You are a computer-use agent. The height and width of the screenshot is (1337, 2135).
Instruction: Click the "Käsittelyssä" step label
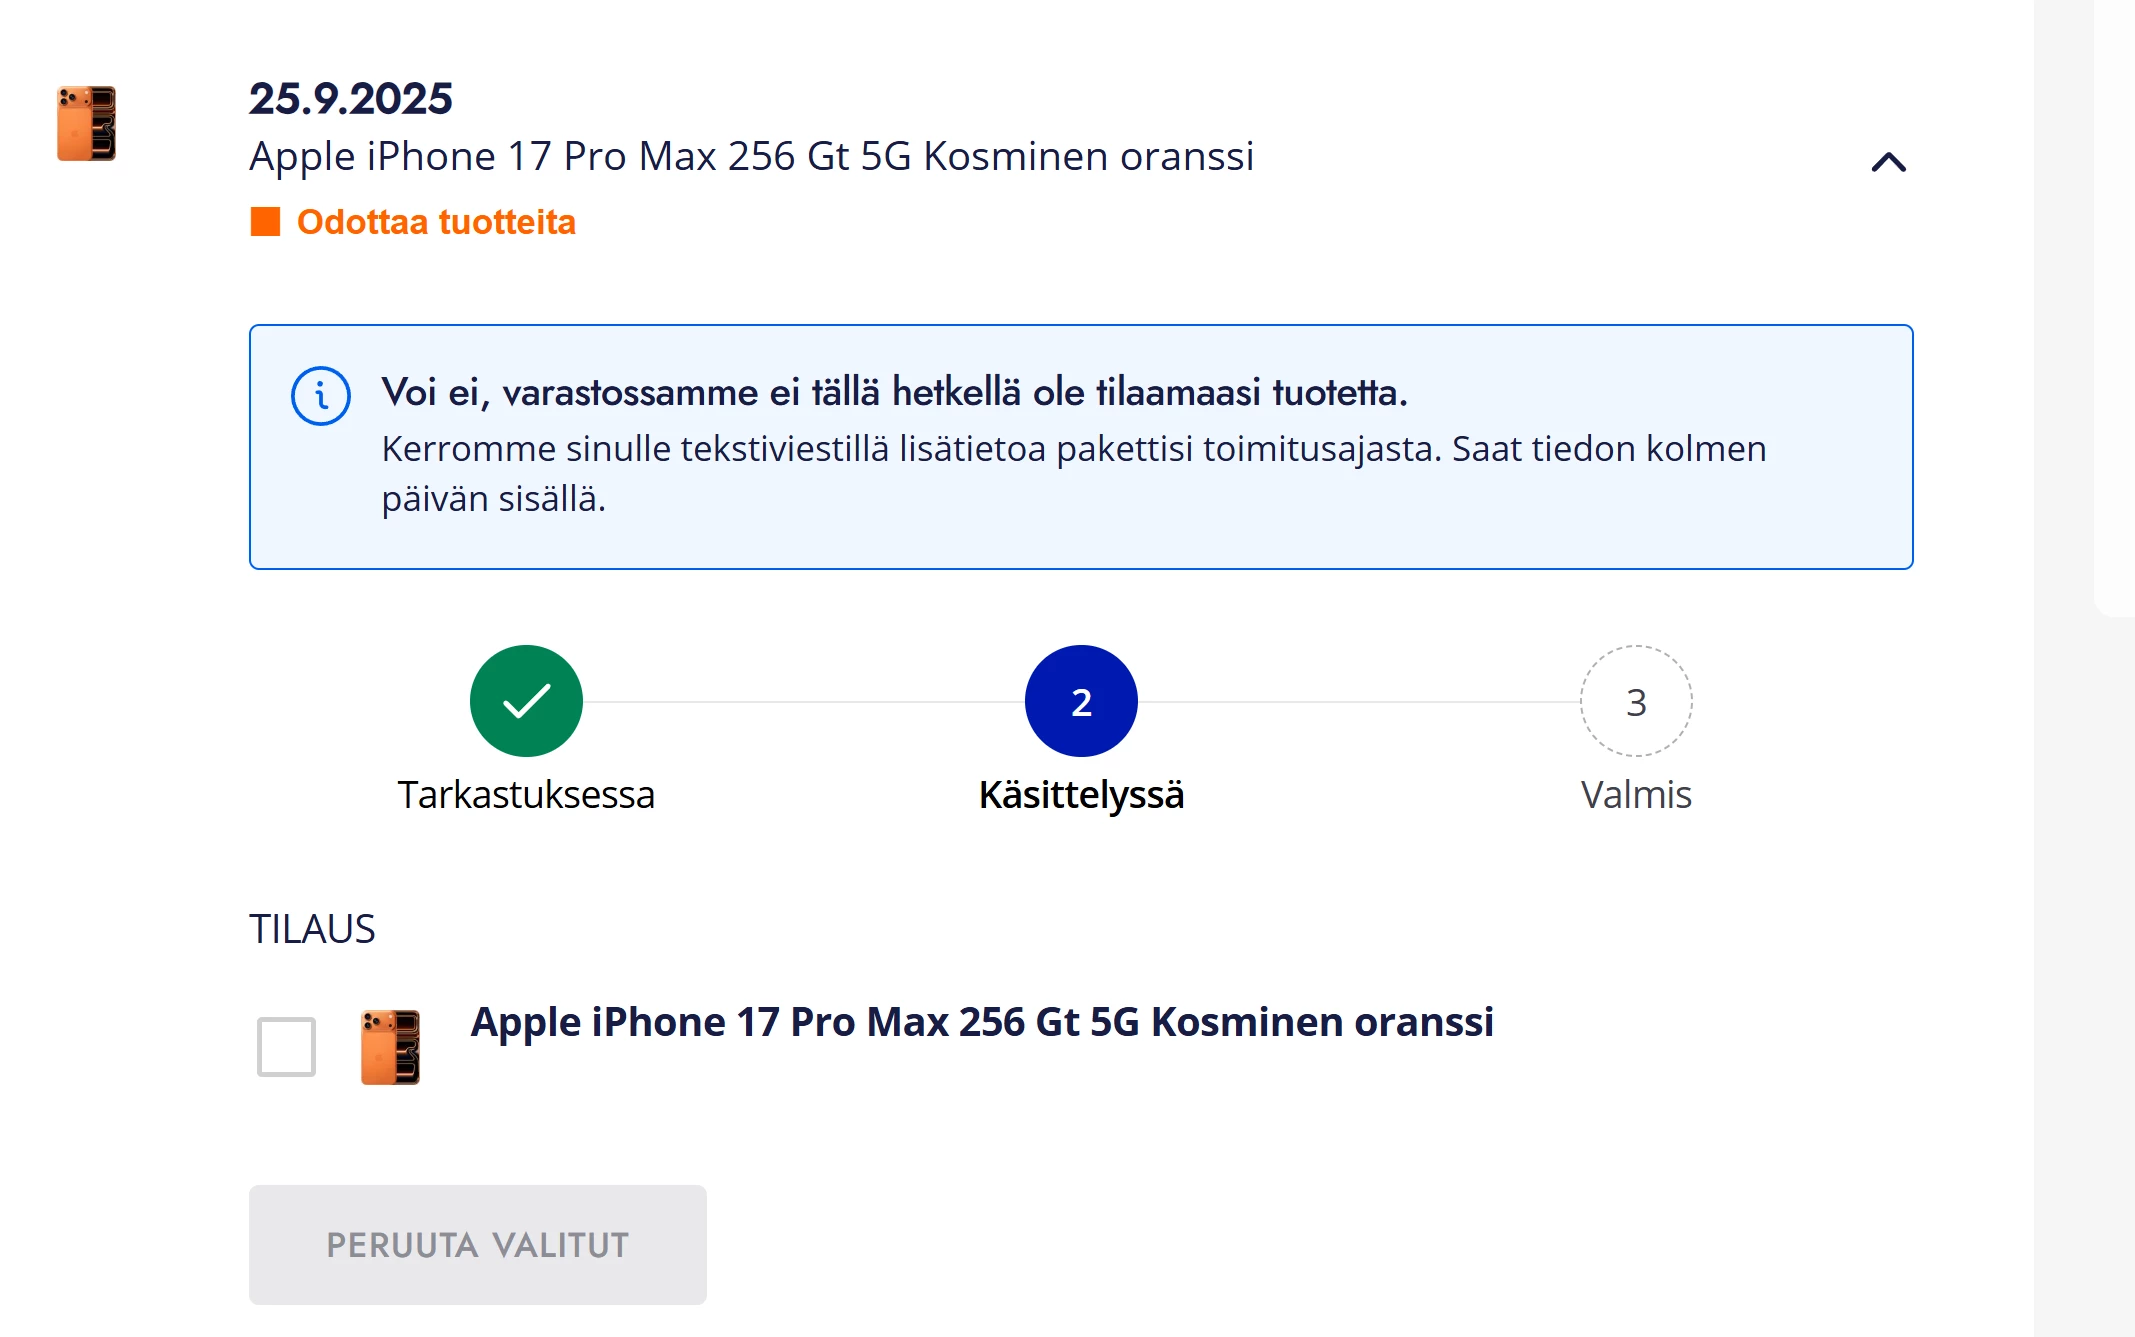tap(1081, 795)
